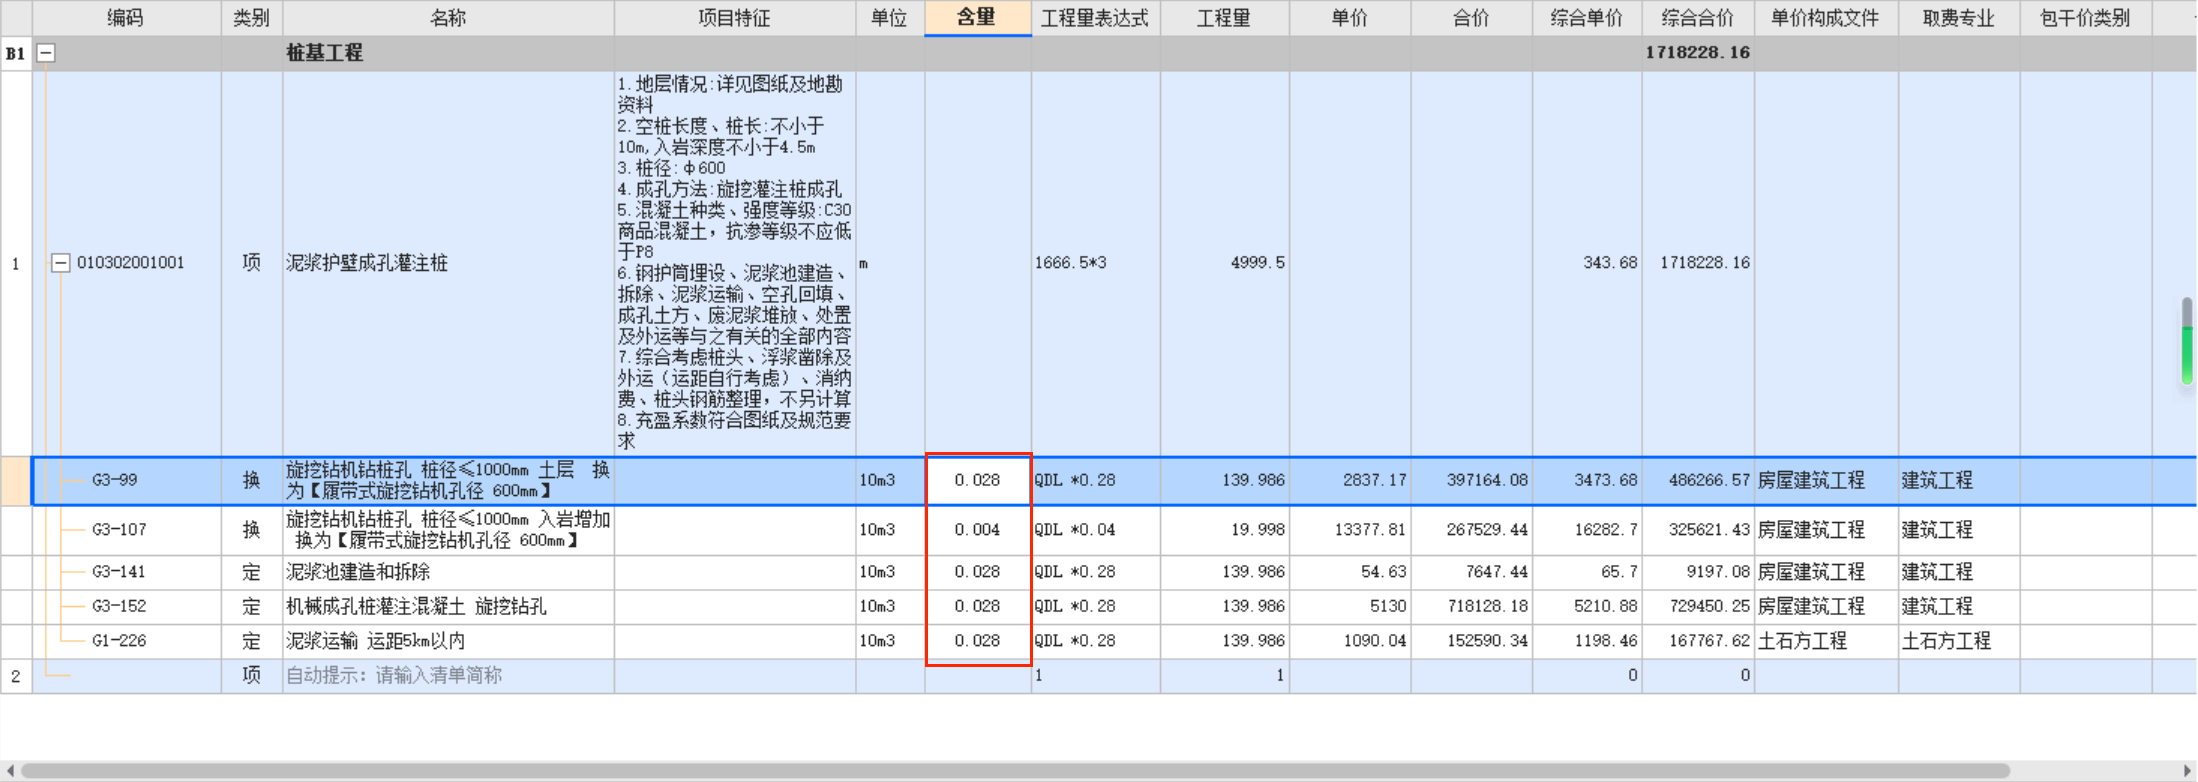Image resolution: width=2198 pixels, height=782 pixels.
Task: Select row code G3-152
Action: pyautogui.click(x=119, y=606)
